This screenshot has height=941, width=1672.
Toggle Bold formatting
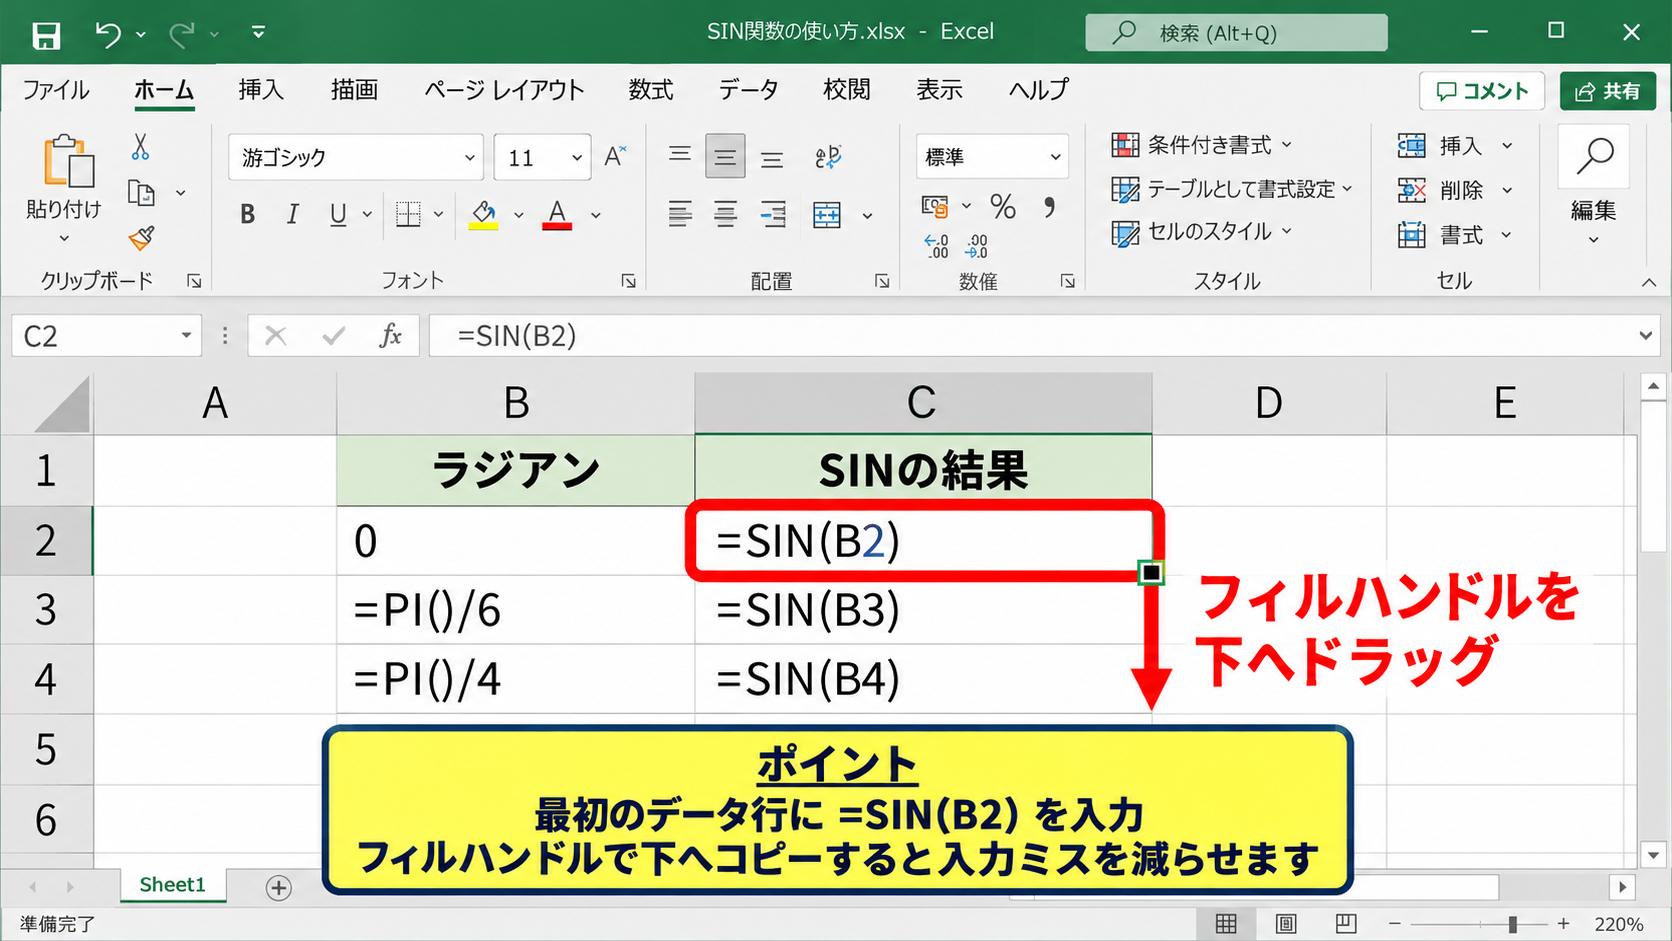click(248, 214)
